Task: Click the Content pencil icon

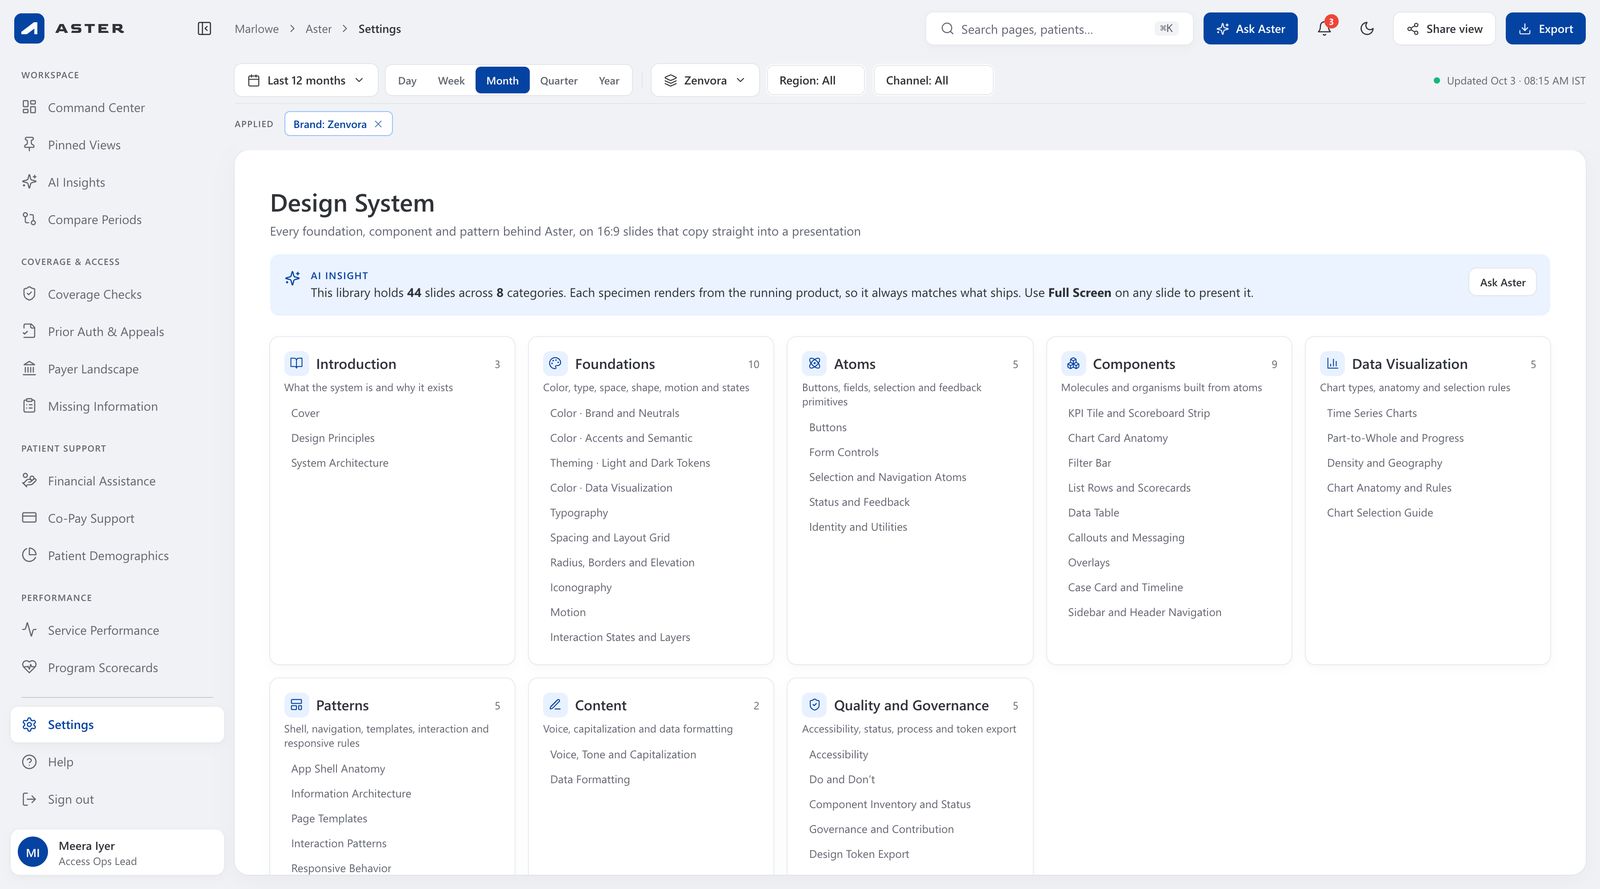Action: 555,705
